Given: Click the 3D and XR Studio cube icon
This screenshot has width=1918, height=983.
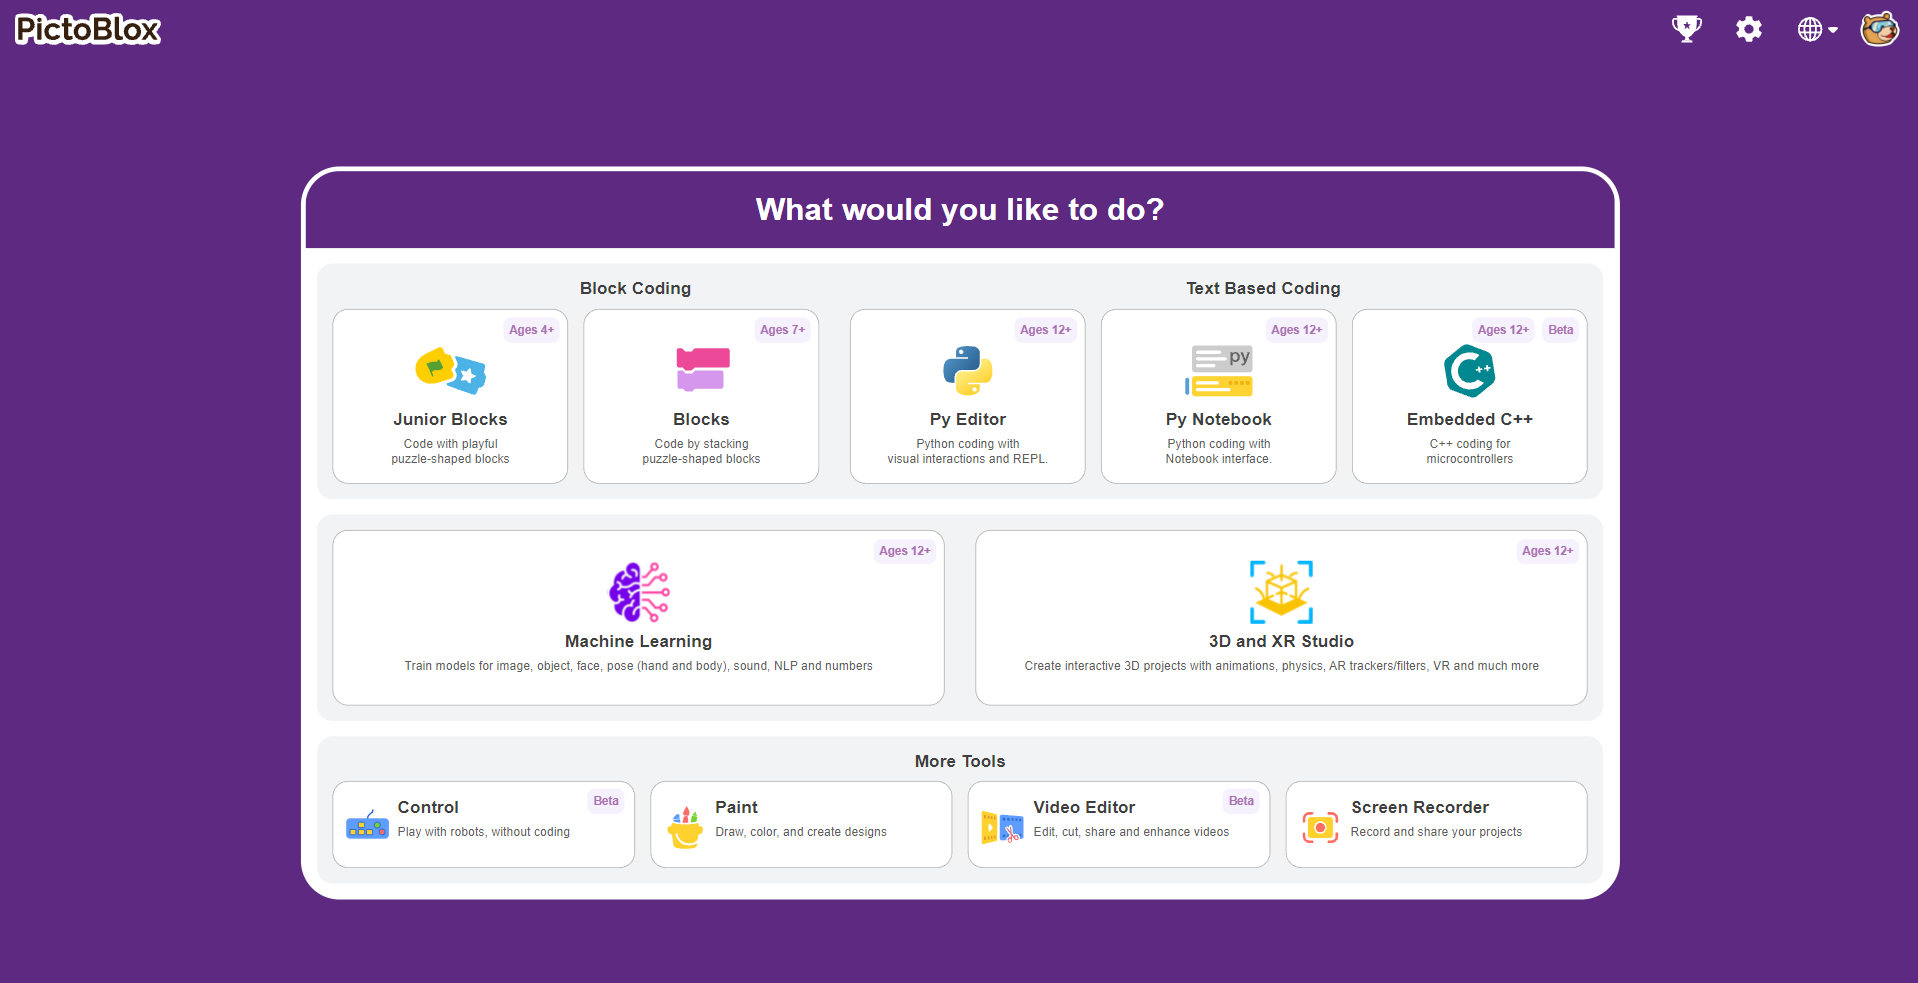Looking at the screenshot, I should (1281, 592).
